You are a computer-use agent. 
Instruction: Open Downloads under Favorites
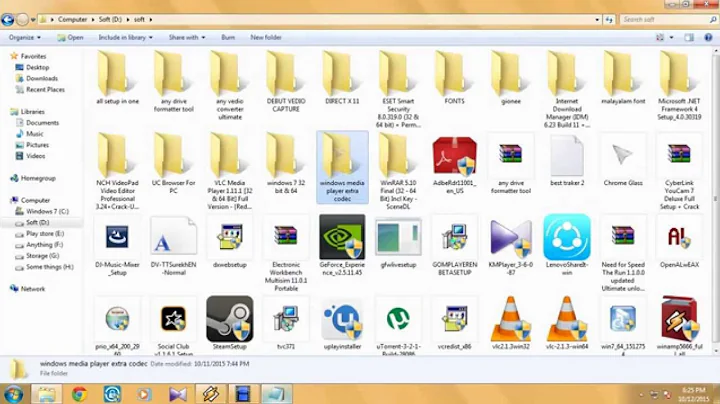pos(41,79)
